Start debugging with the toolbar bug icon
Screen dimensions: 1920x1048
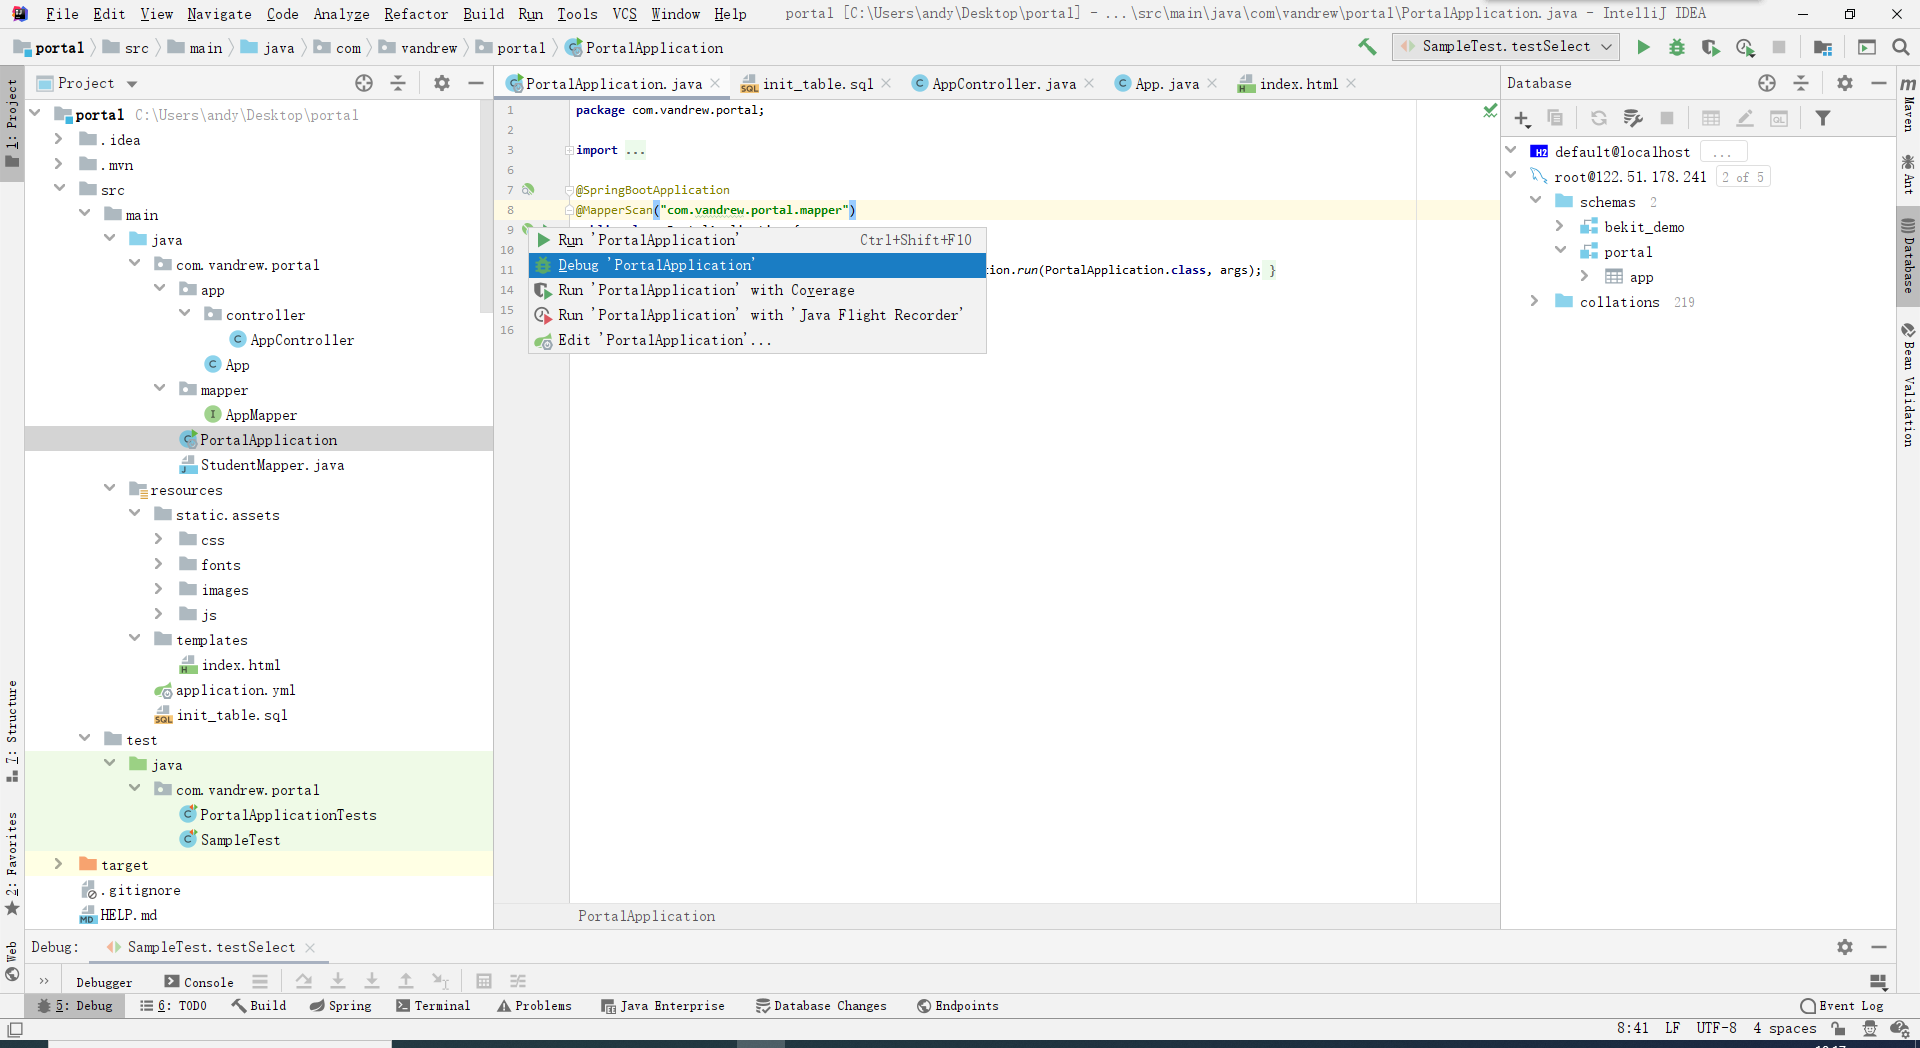[1677, 47]
